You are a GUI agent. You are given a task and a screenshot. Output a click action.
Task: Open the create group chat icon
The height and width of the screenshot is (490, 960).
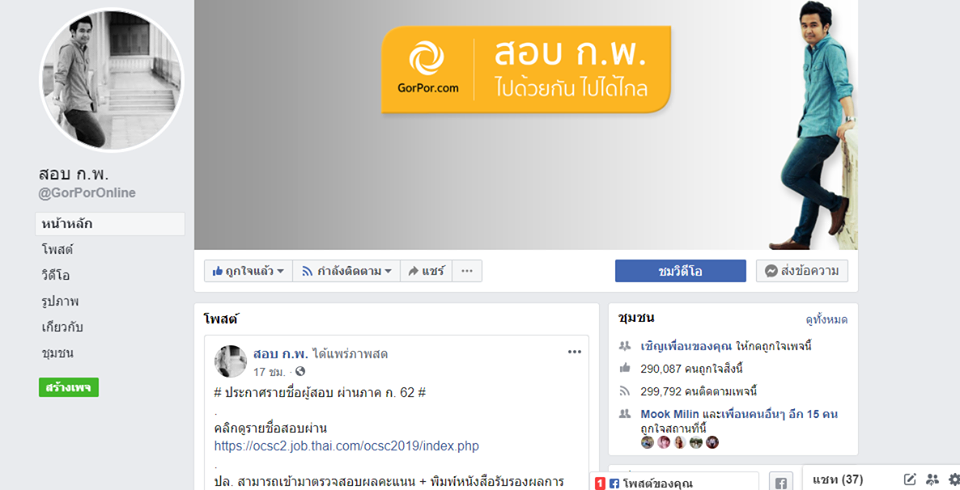932,480
